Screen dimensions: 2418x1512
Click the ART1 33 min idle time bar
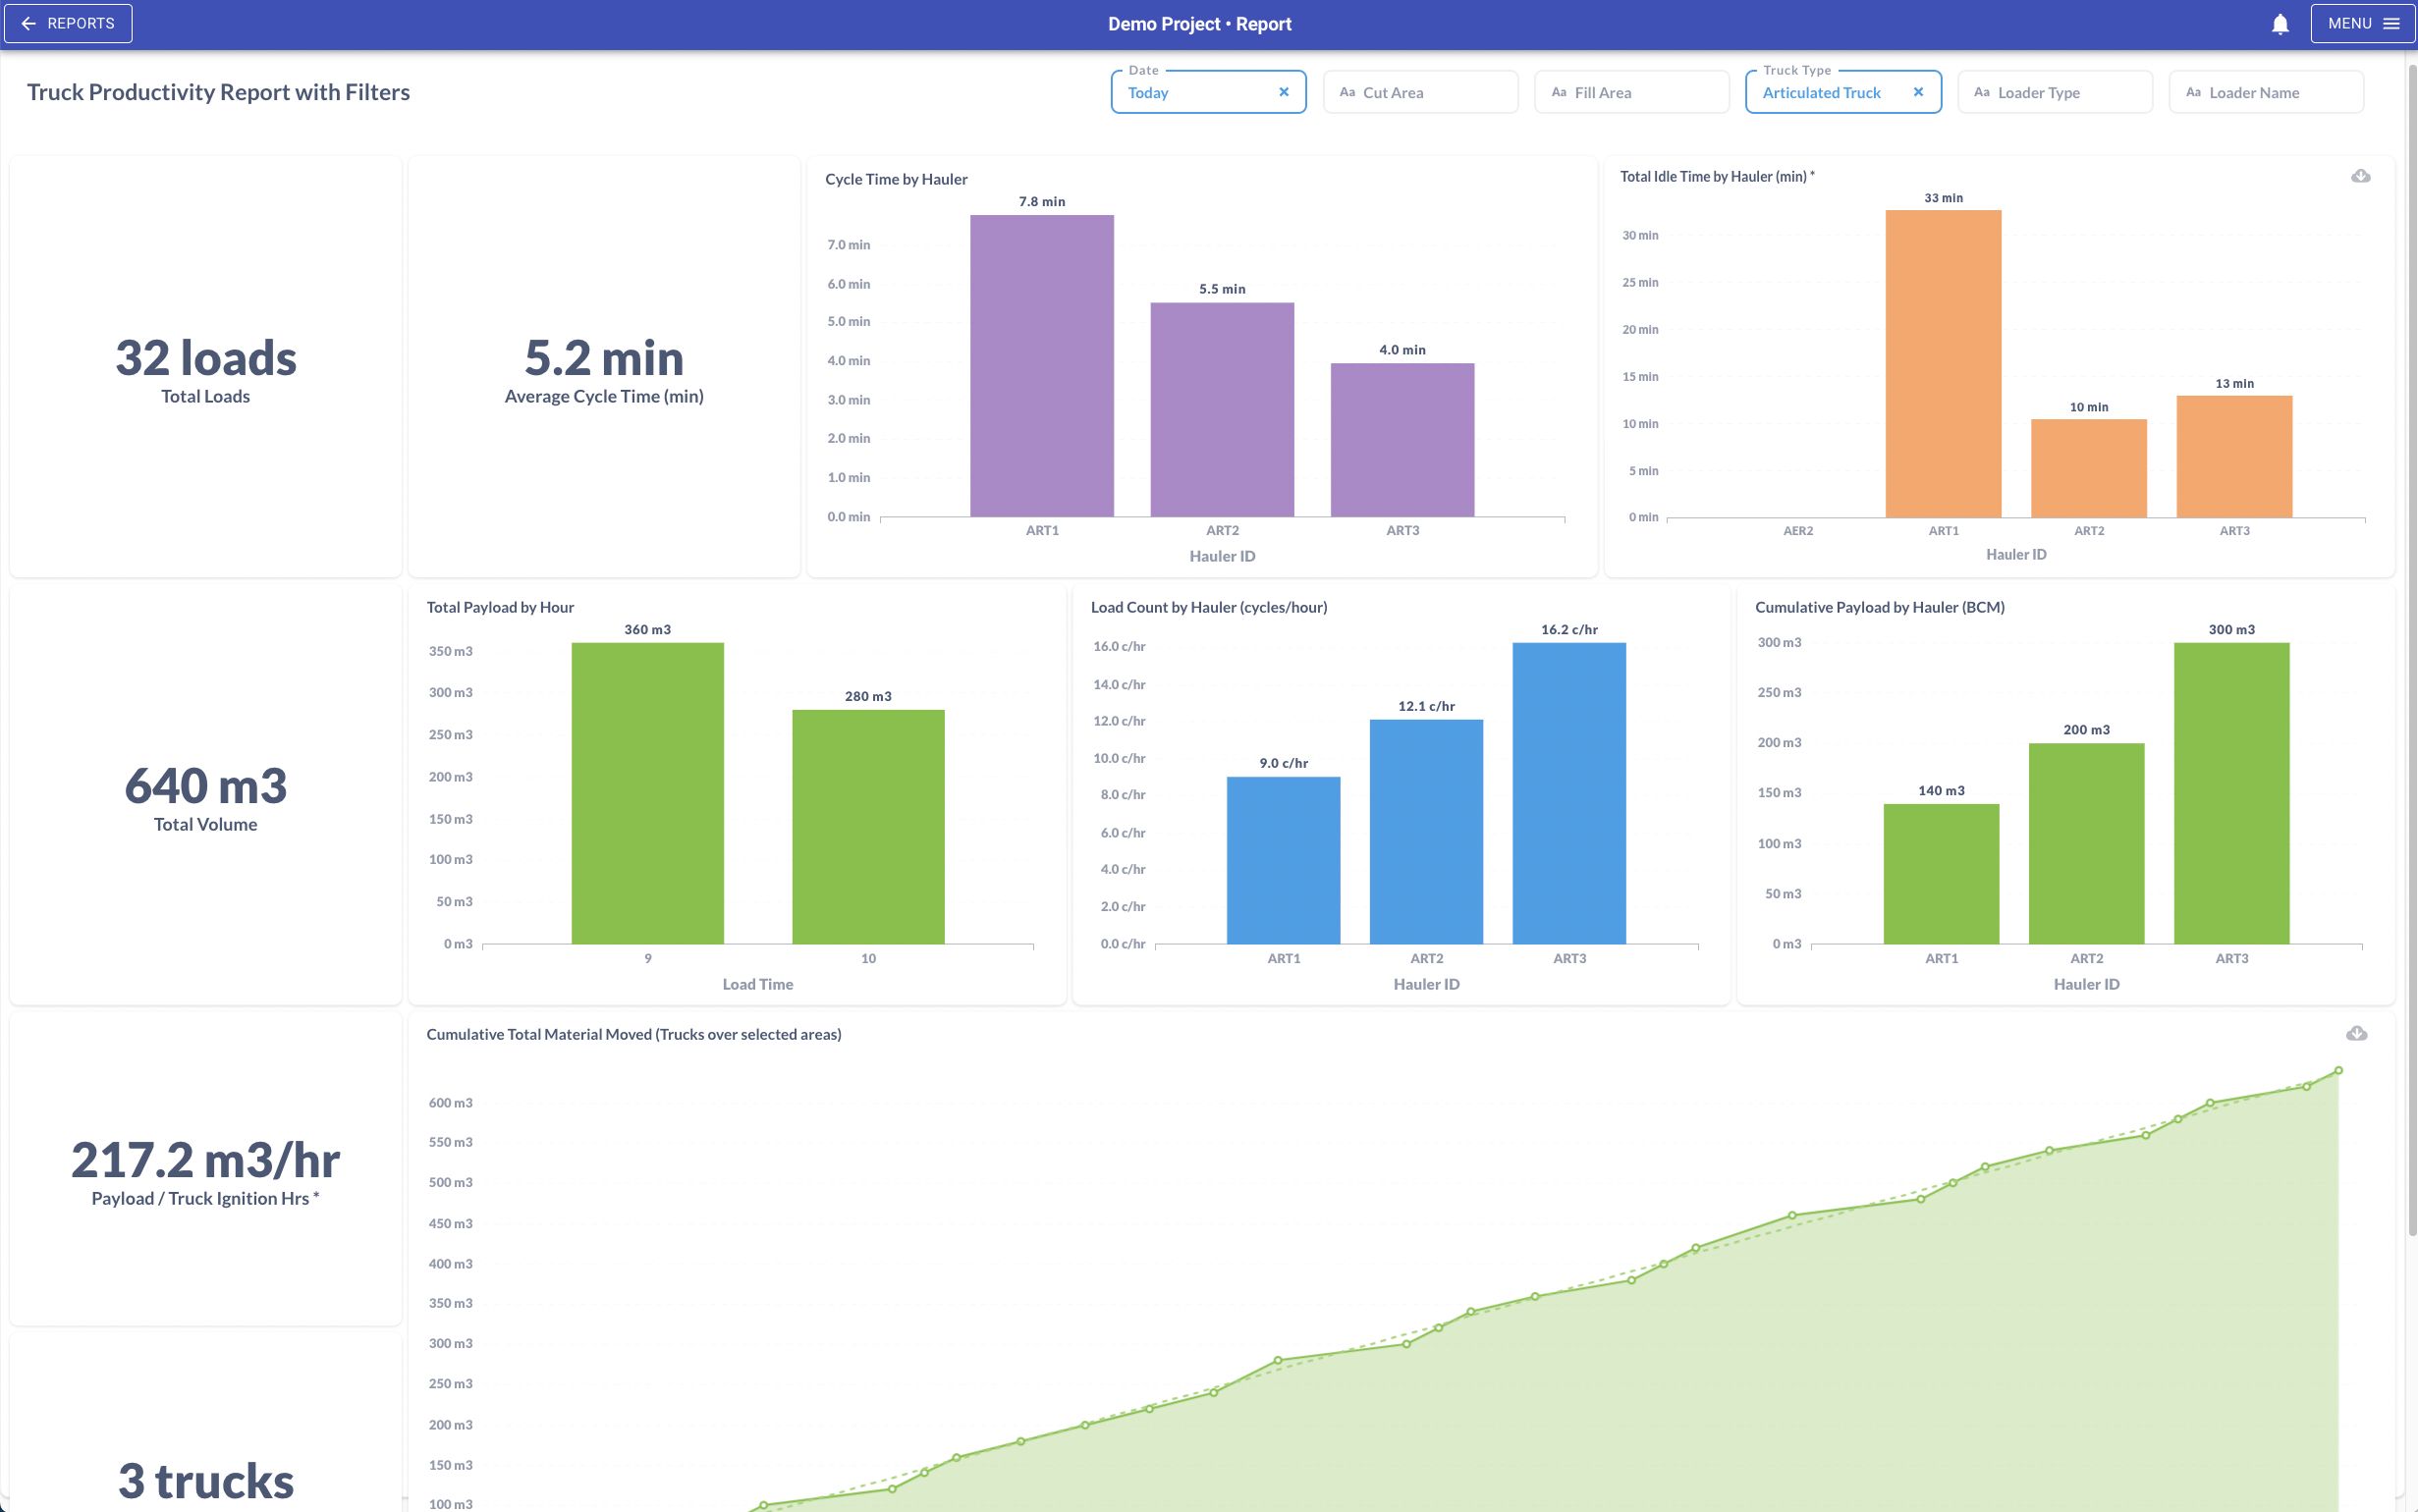point(1943,364)
